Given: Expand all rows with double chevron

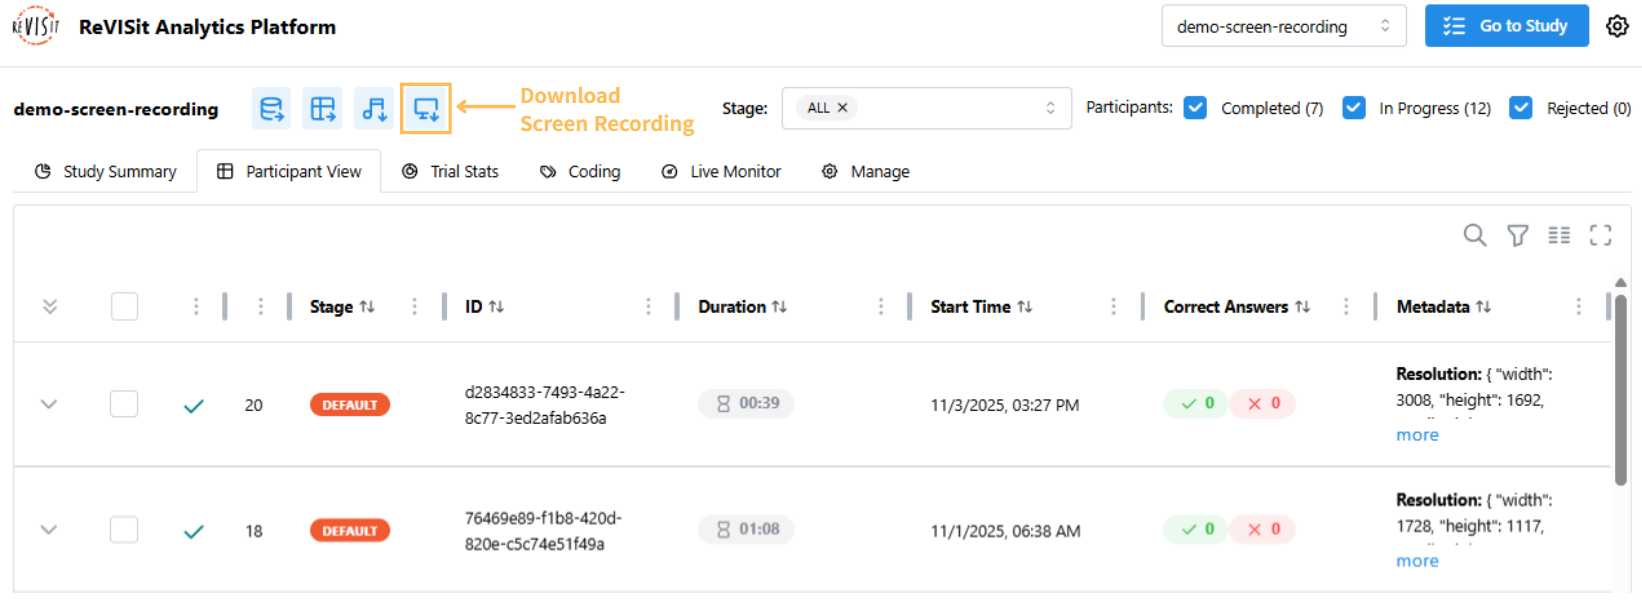Looking at the screenshot, I should (50, 307).
